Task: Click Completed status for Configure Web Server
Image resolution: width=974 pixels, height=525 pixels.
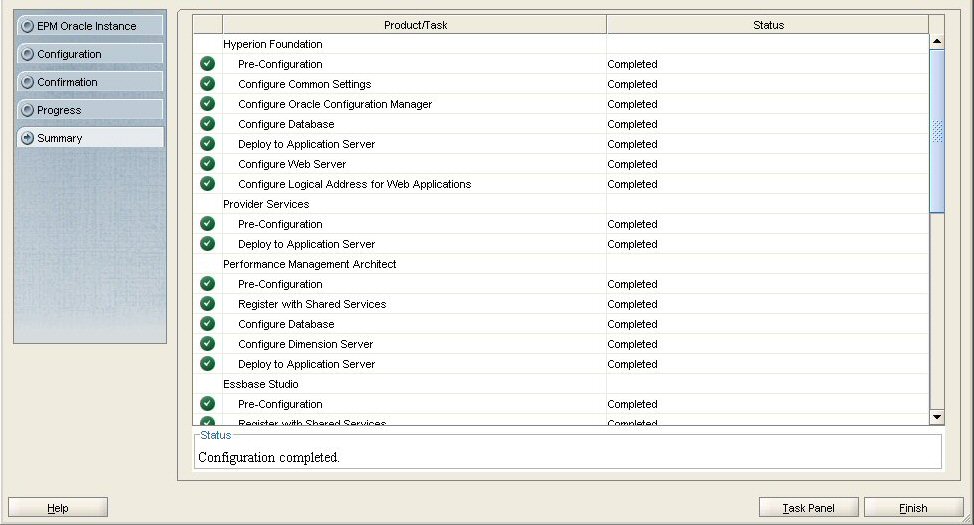Action: click(x=632, y=164)
